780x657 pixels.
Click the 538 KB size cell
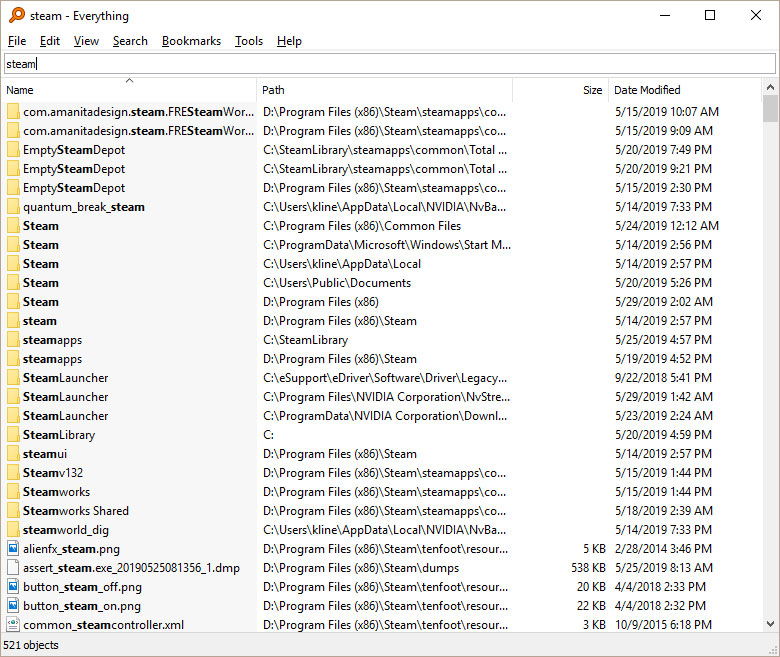588,567
